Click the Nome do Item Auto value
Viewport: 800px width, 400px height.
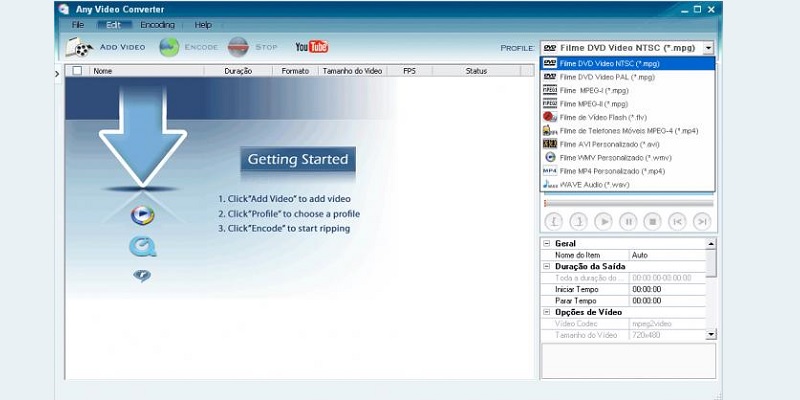(668, 255)
